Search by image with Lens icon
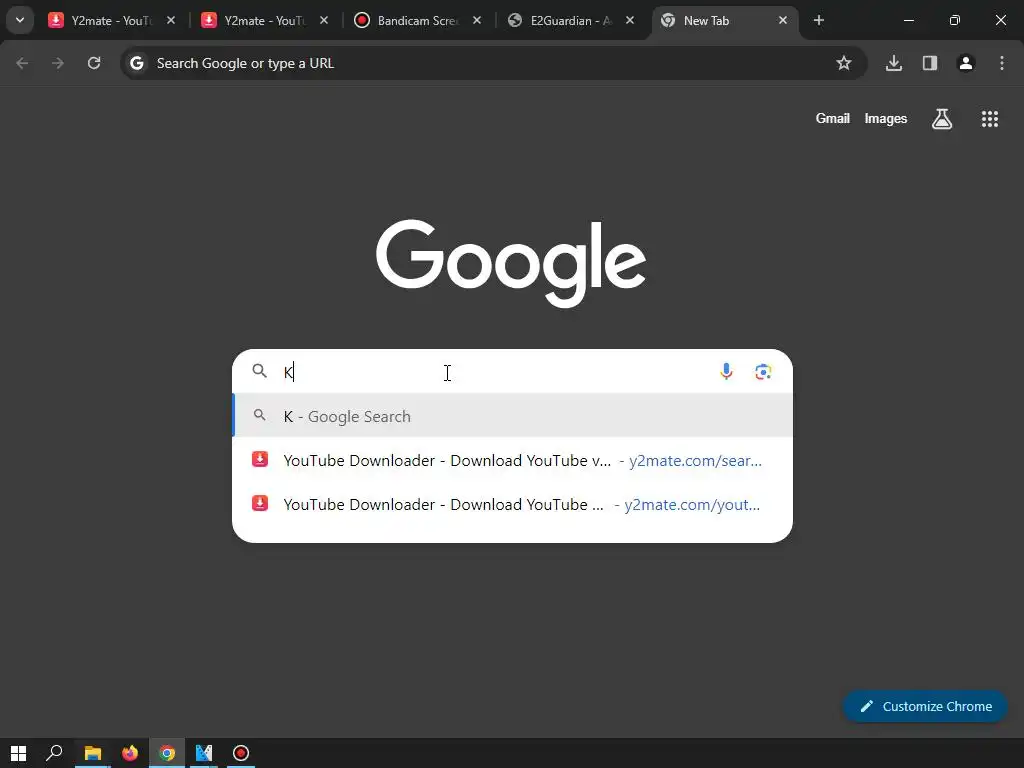 [x=763, y=372]
